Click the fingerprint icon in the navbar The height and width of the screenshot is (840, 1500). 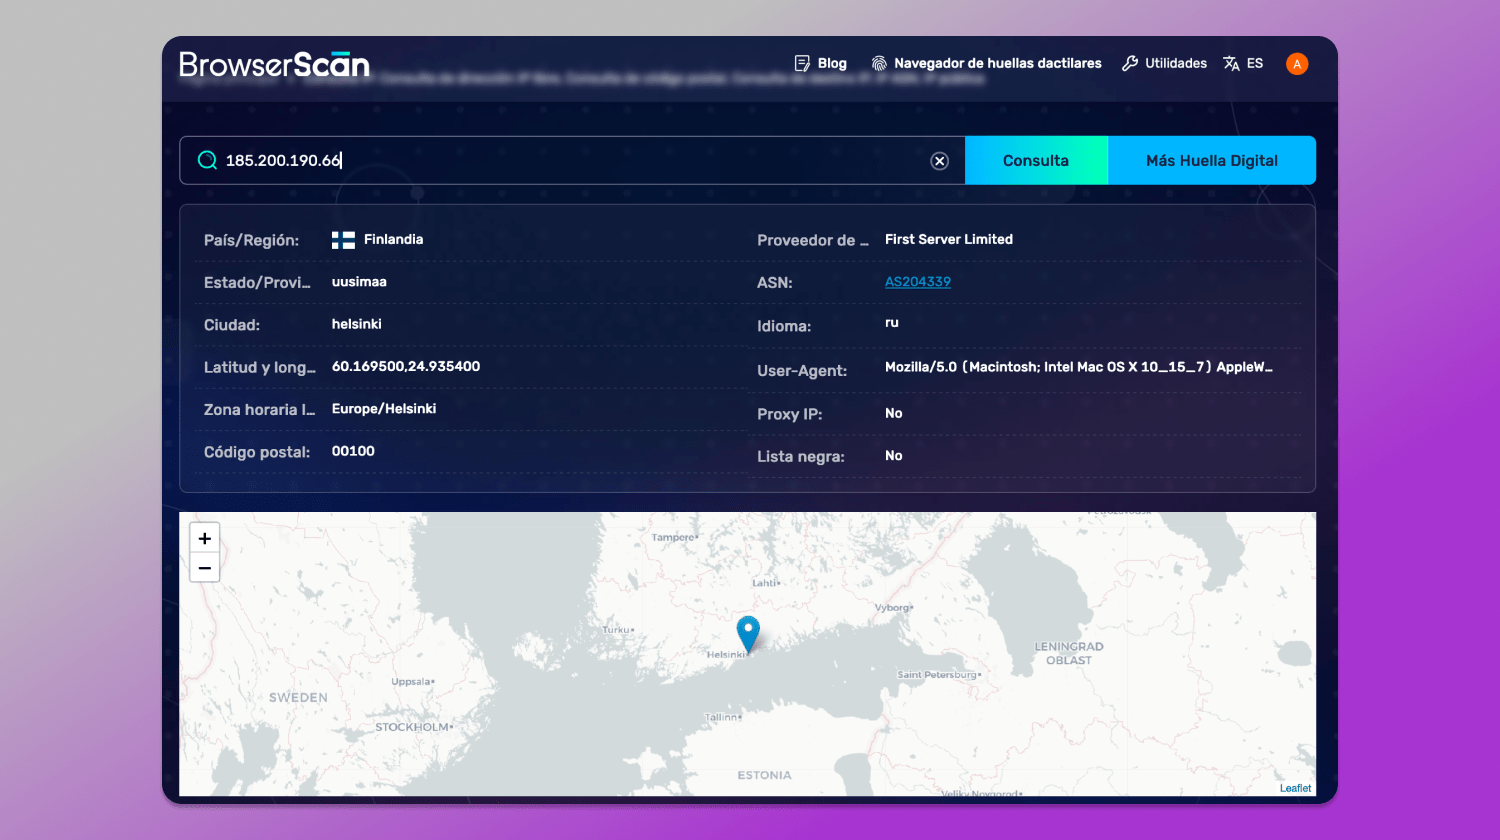click(879, 63)
